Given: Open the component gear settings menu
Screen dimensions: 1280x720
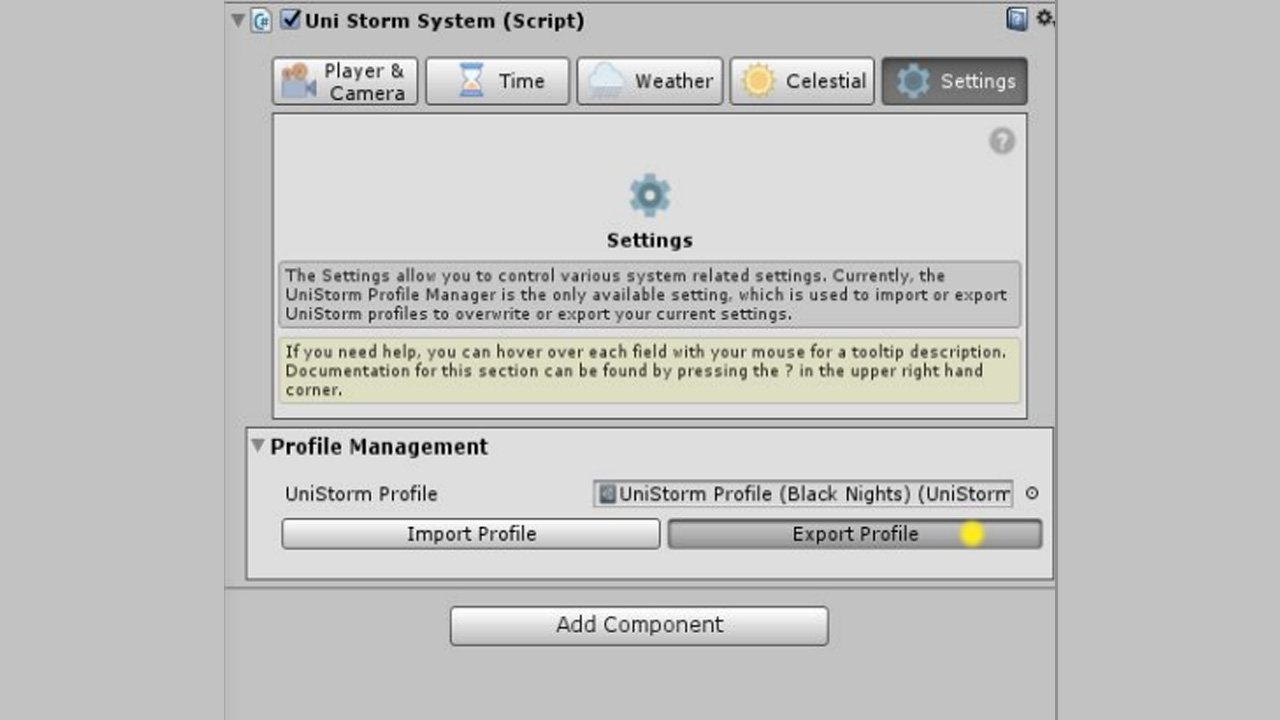Looking at the screenshot, I should 1044,18.
